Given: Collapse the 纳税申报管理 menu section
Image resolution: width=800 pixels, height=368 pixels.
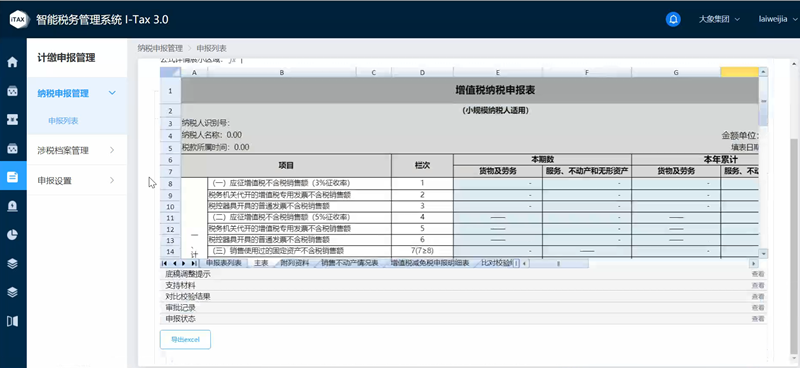Looking at the screenshot, I should pos(77,93).
